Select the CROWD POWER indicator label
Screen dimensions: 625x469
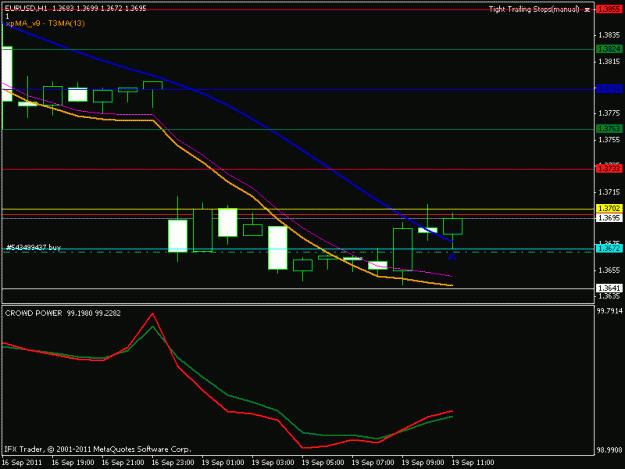pos(33,313)
